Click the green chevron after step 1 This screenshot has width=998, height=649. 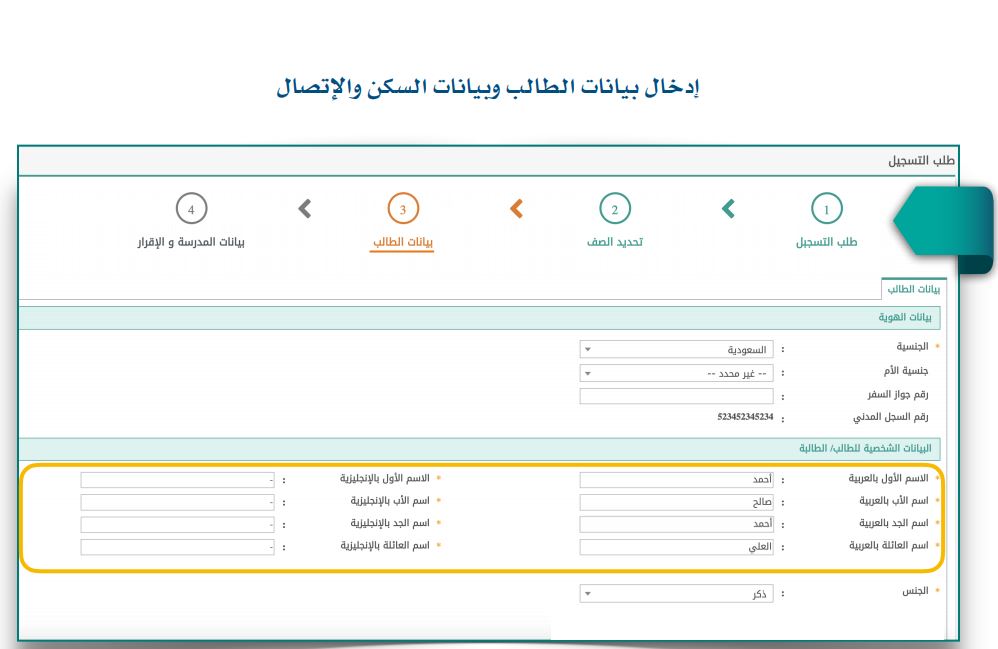pos(728,208)
